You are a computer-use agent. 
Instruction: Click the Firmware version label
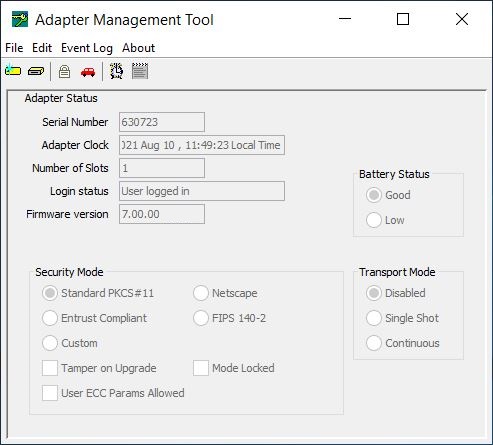tap(67, 214)
